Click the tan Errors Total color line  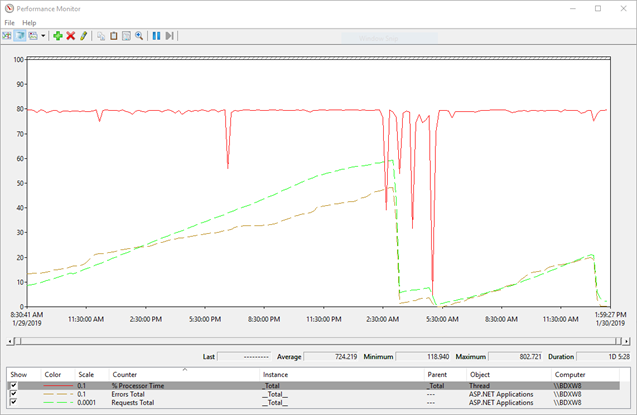[58, 394]
